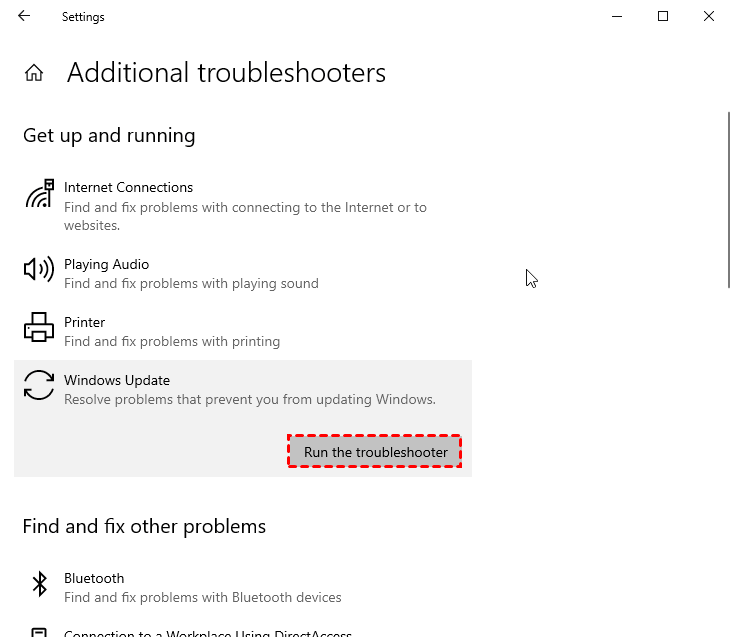Click the Windows Update sync icon
This screenshot has height=637, width=732.
click(39, 385)
